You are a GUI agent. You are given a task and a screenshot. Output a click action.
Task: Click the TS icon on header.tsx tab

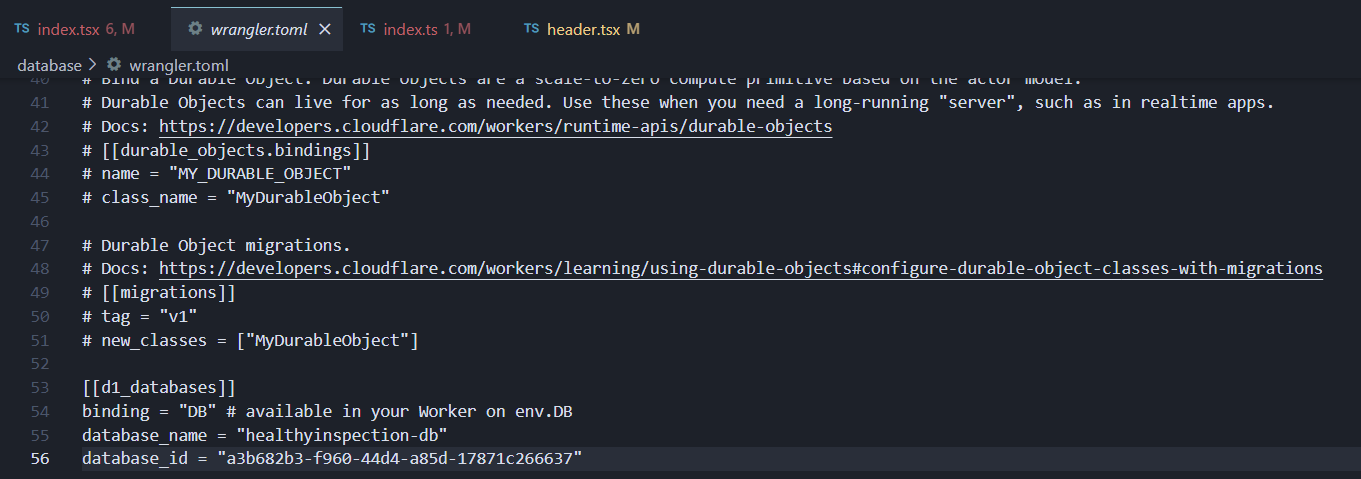[x=532, y=29]
